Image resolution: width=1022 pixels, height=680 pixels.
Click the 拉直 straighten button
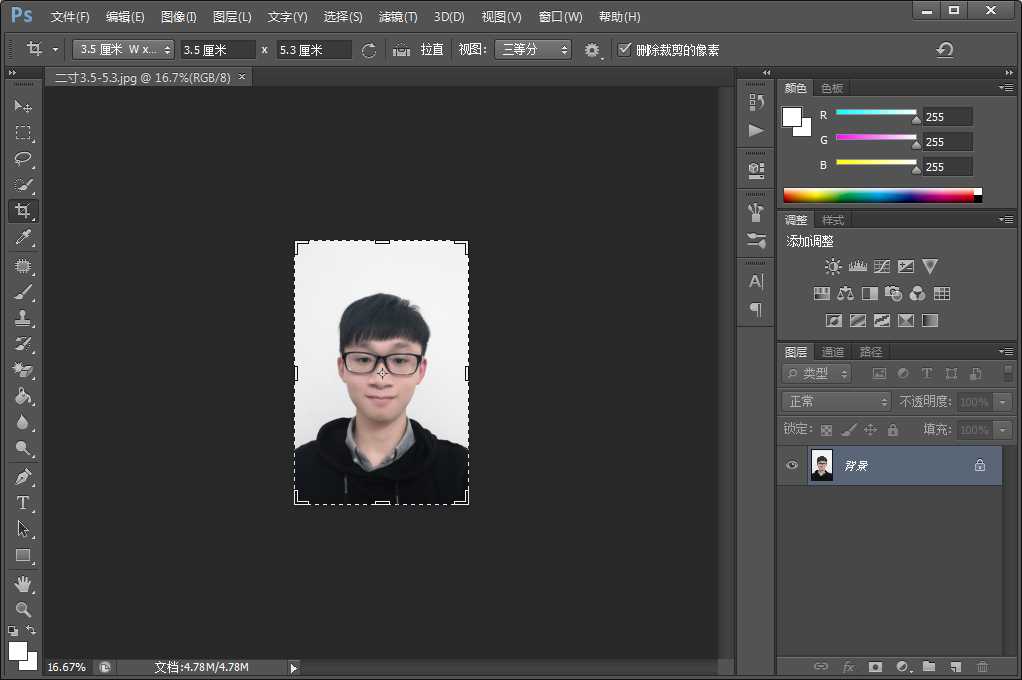pyautogui.click(x=431, y=50)
